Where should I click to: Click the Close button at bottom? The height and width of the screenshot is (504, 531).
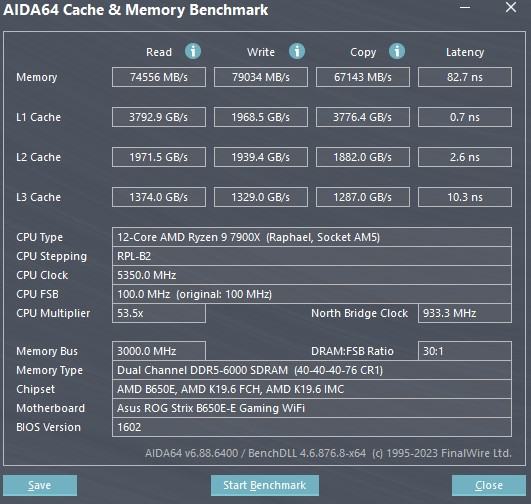489,485
